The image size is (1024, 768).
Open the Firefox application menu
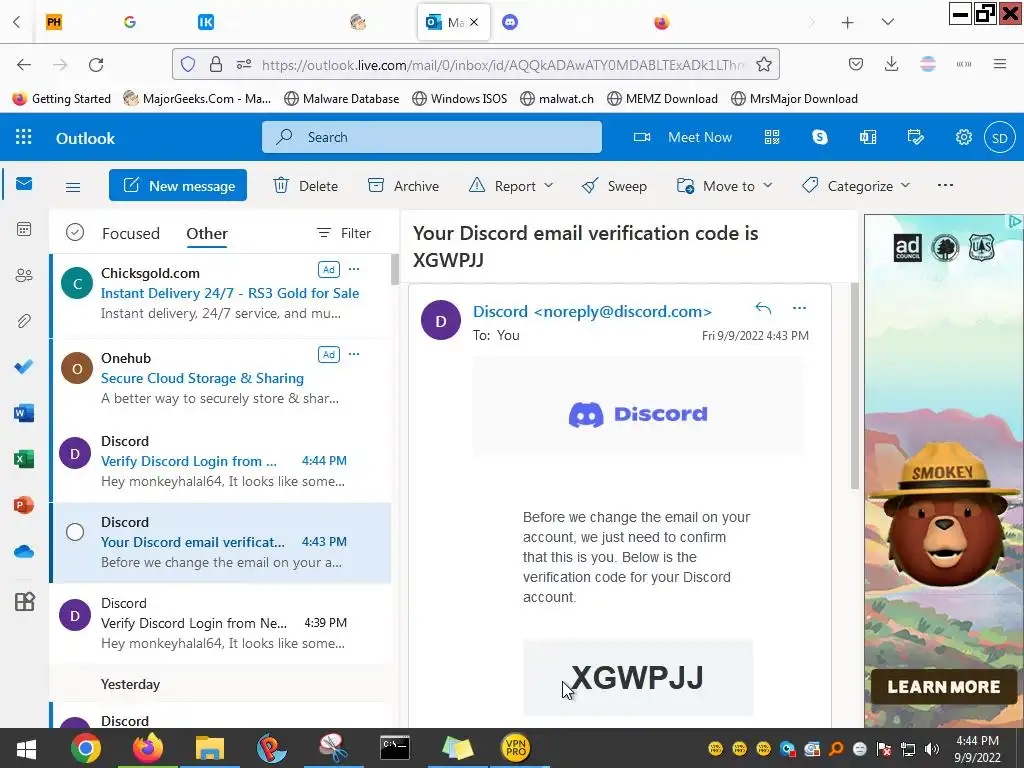(x=999, y=64)
